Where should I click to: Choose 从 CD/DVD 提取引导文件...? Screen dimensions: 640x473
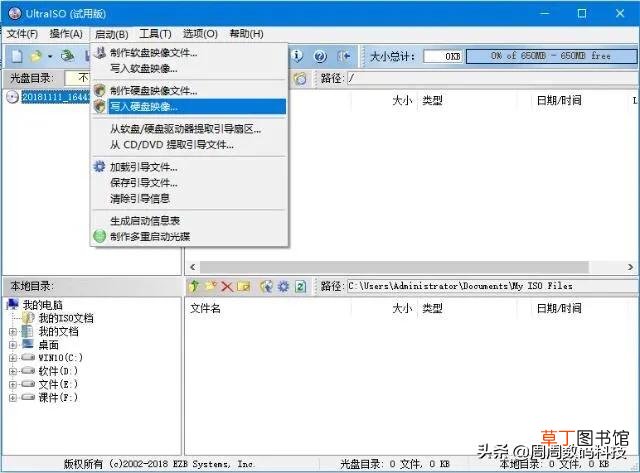189,145
